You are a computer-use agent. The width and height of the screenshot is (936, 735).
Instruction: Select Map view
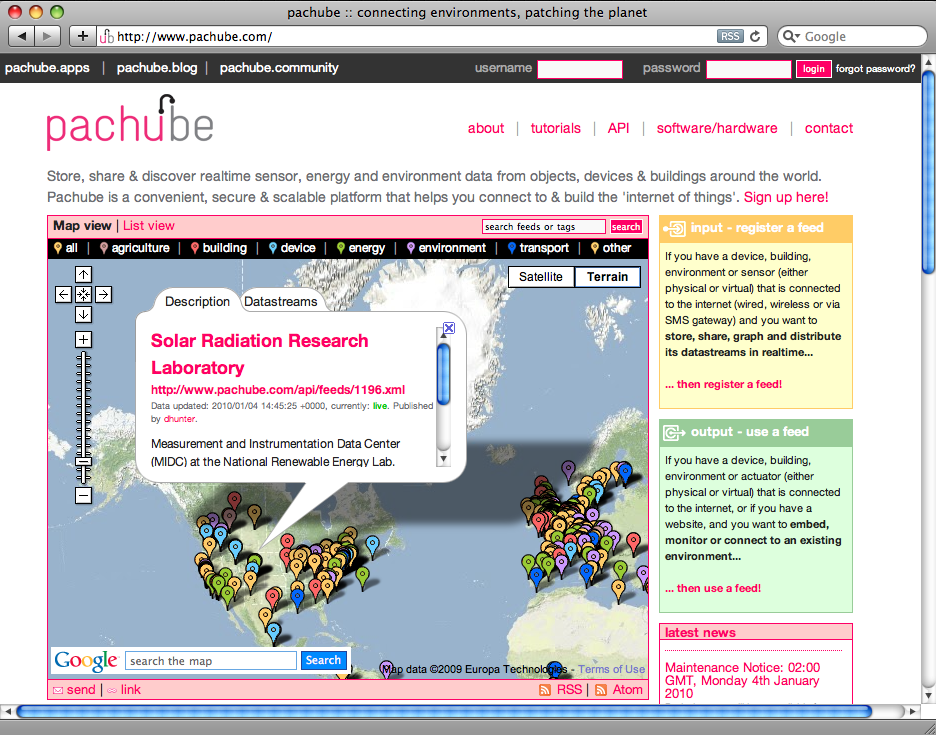[82, 226]
